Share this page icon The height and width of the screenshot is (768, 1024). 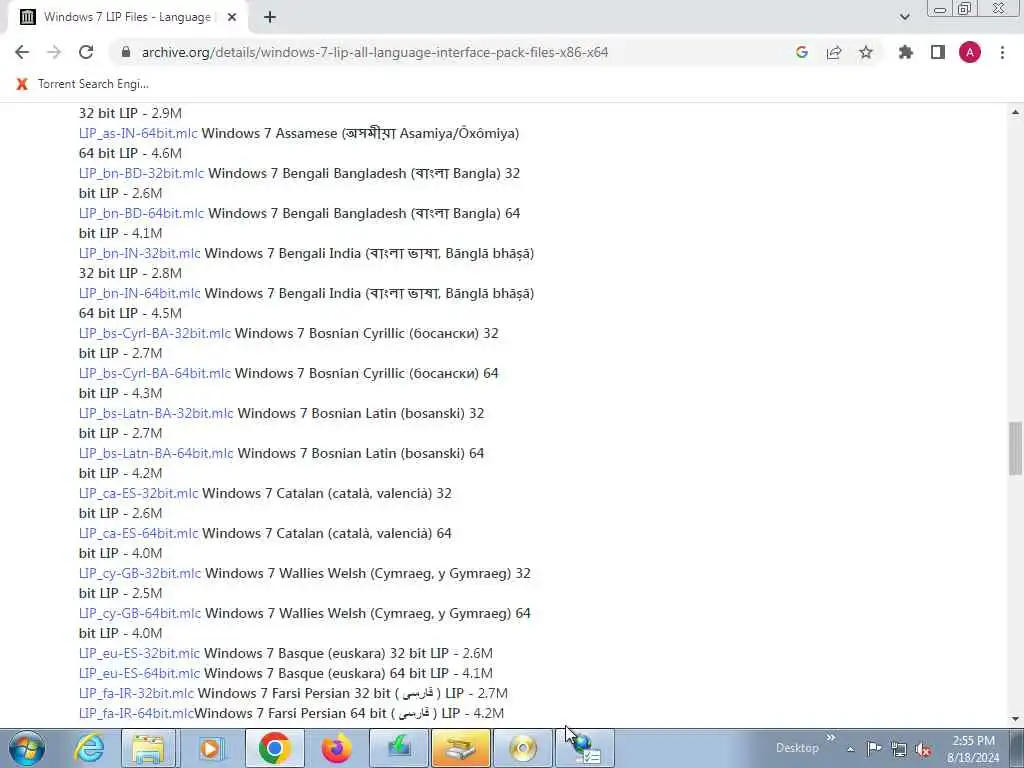(x=834, y=52)
